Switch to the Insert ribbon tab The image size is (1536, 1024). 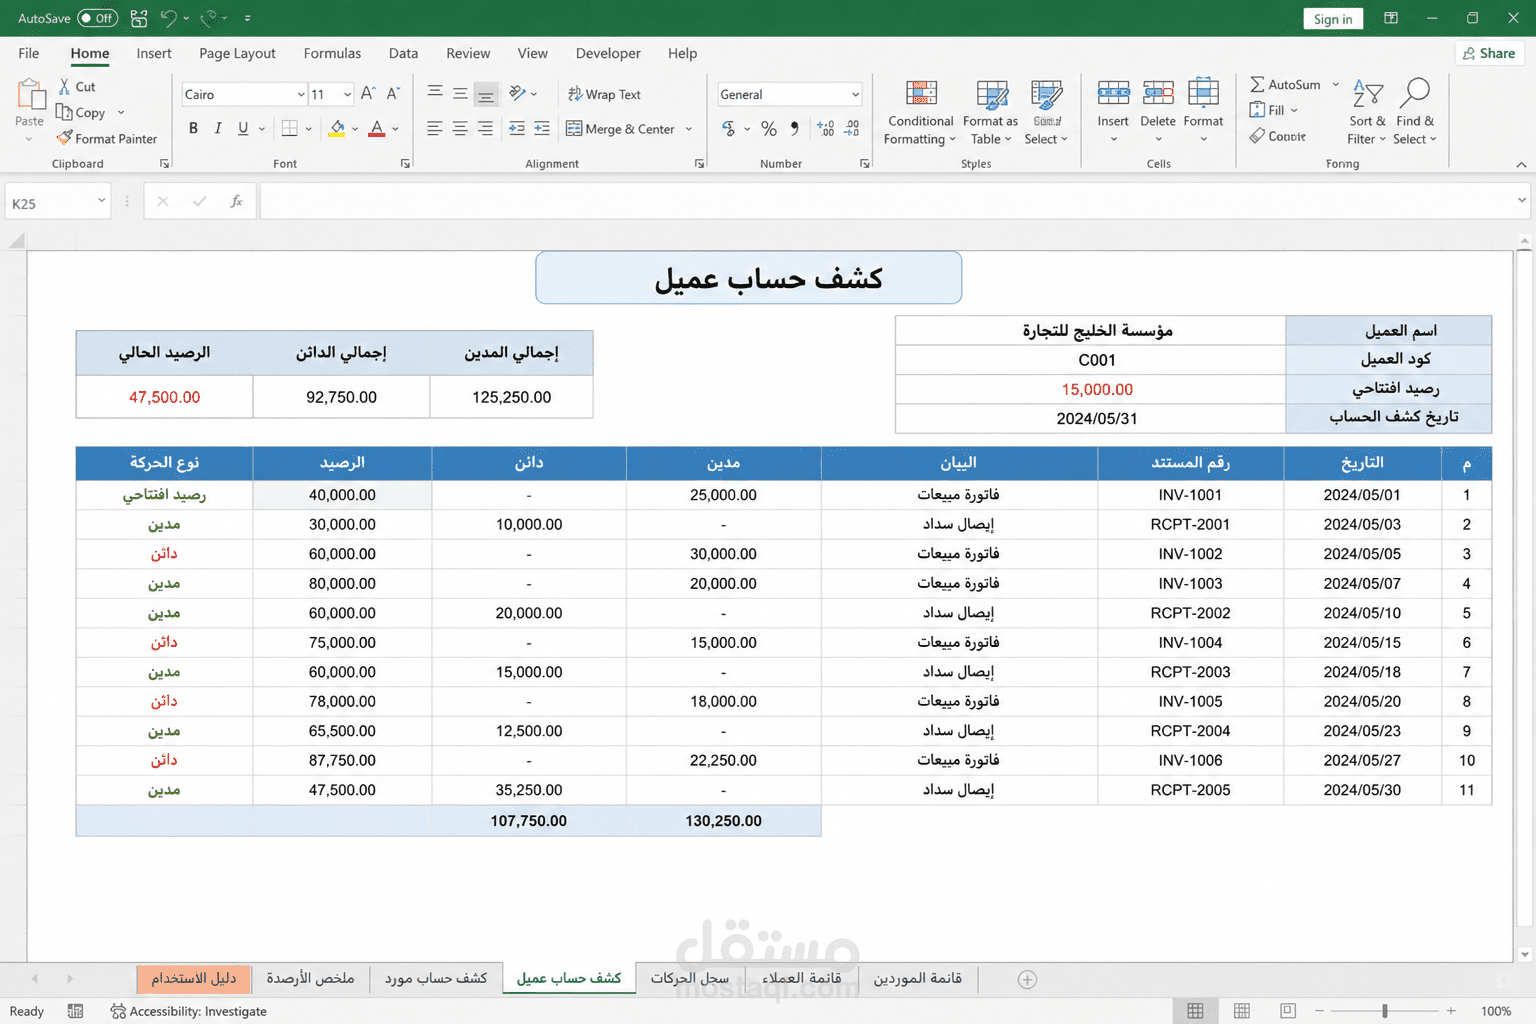[154, 53]
